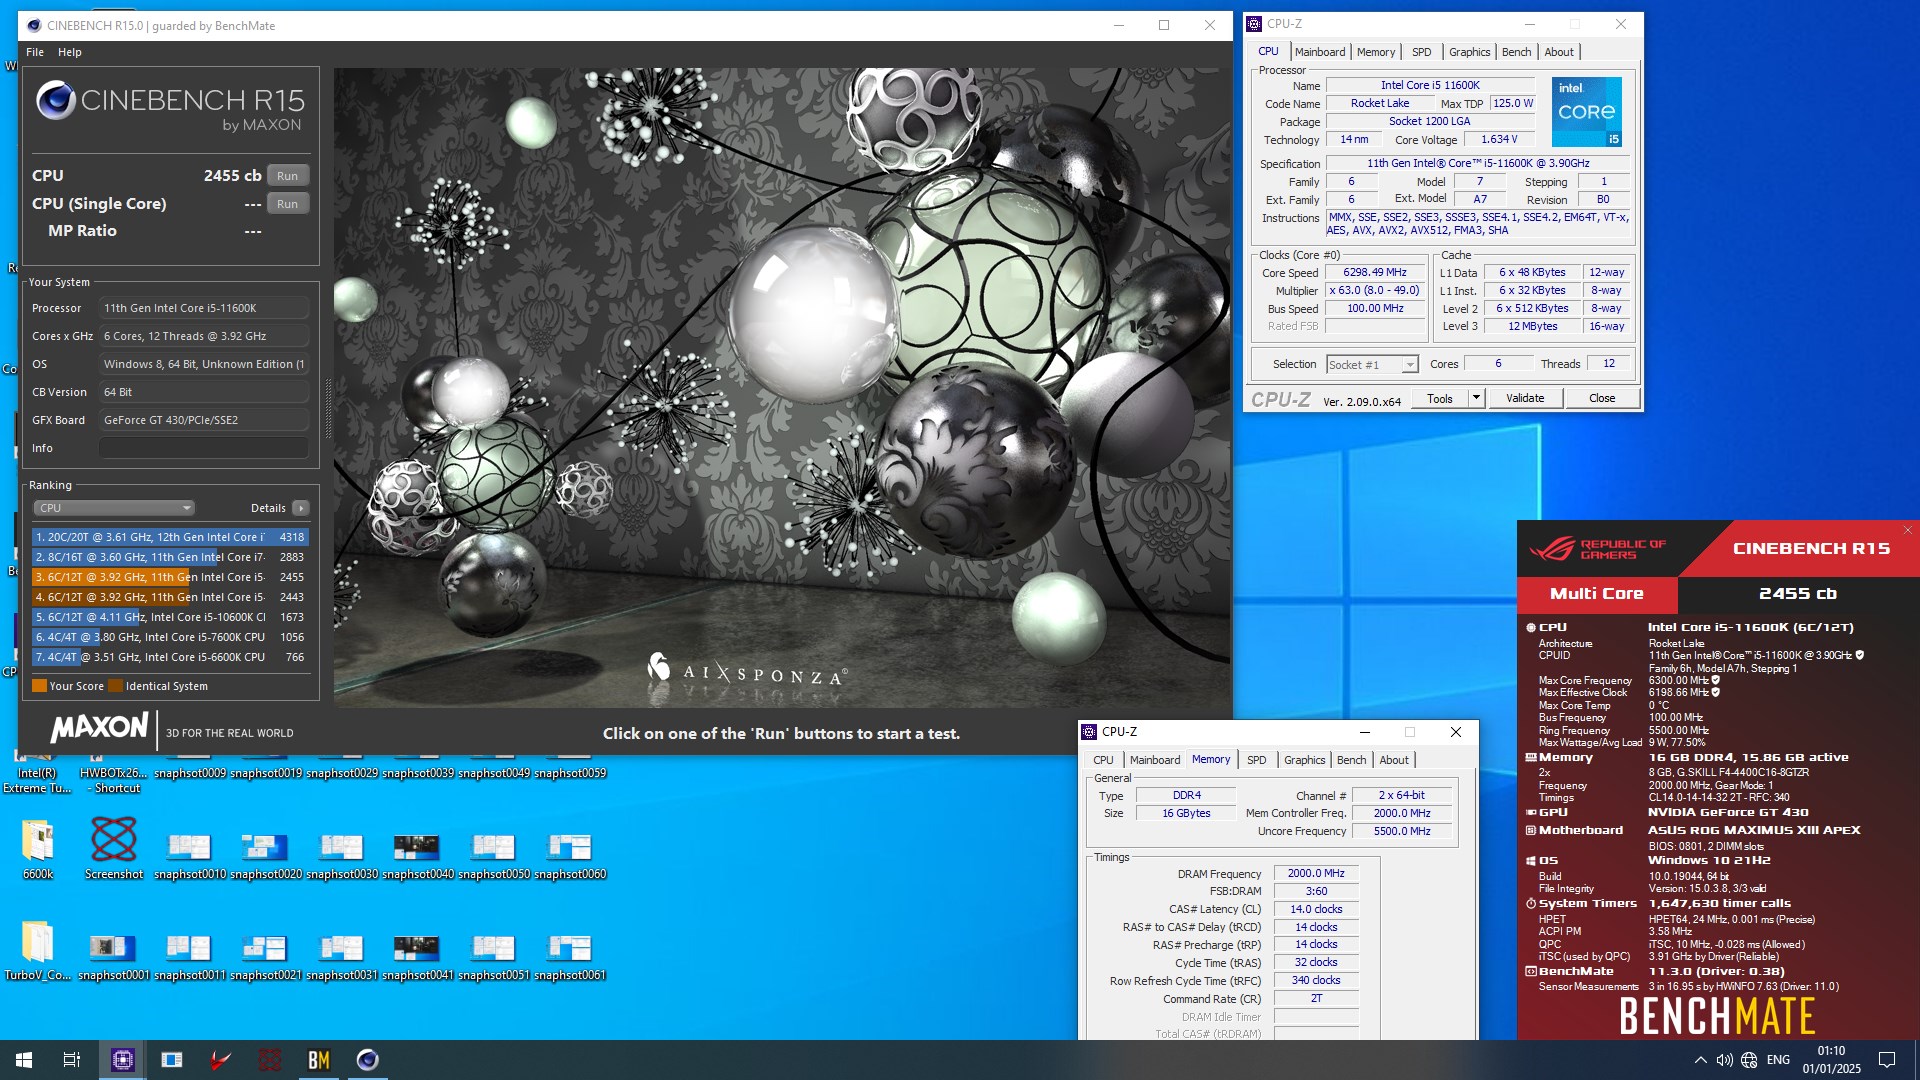Select ranking row 1 20C/20T 12th Gen
The height and width of the screenshot is (1080, 1920).
point(170,537)
